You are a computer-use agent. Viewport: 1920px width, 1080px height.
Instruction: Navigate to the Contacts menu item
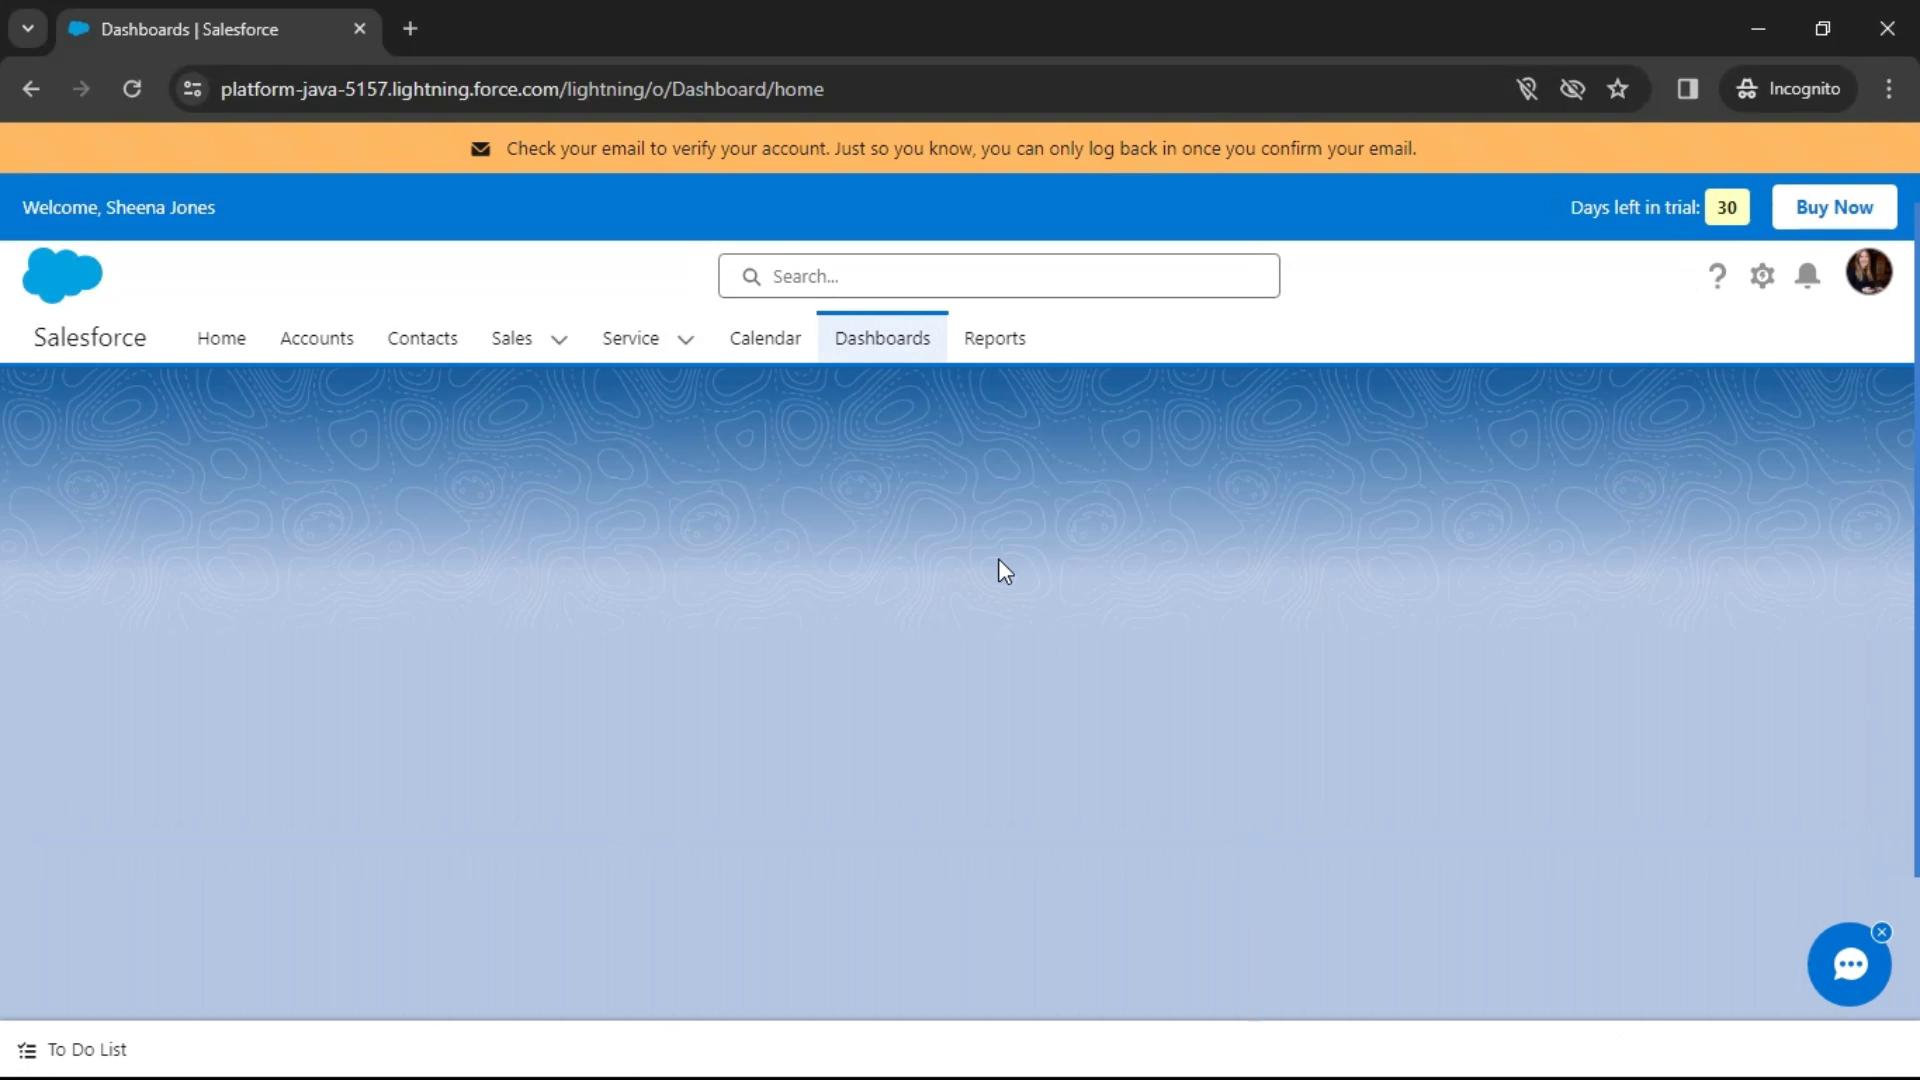422,338
